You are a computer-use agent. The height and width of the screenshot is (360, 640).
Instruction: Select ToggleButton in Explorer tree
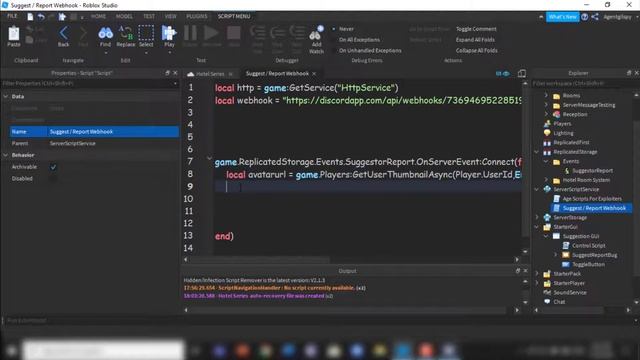click(588, 264)
